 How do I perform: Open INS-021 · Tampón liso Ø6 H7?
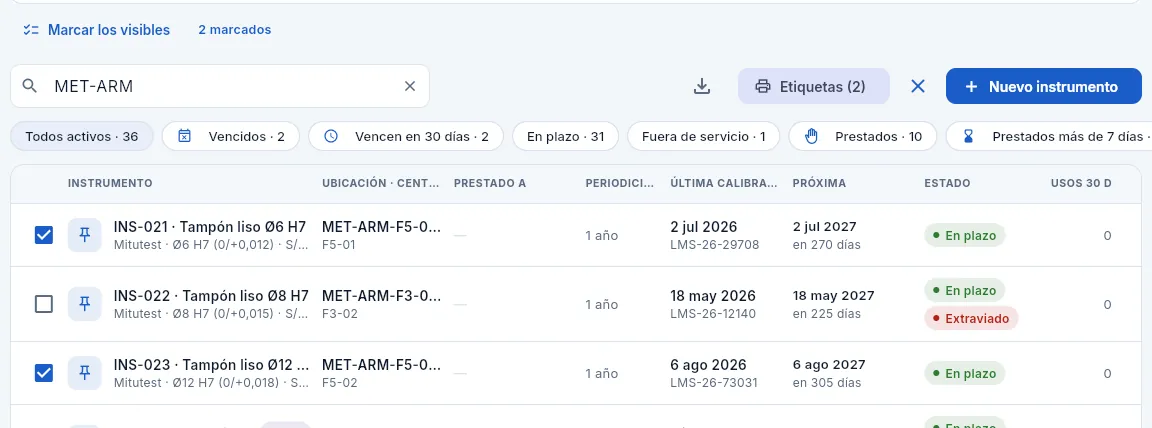tap(210, 226)
